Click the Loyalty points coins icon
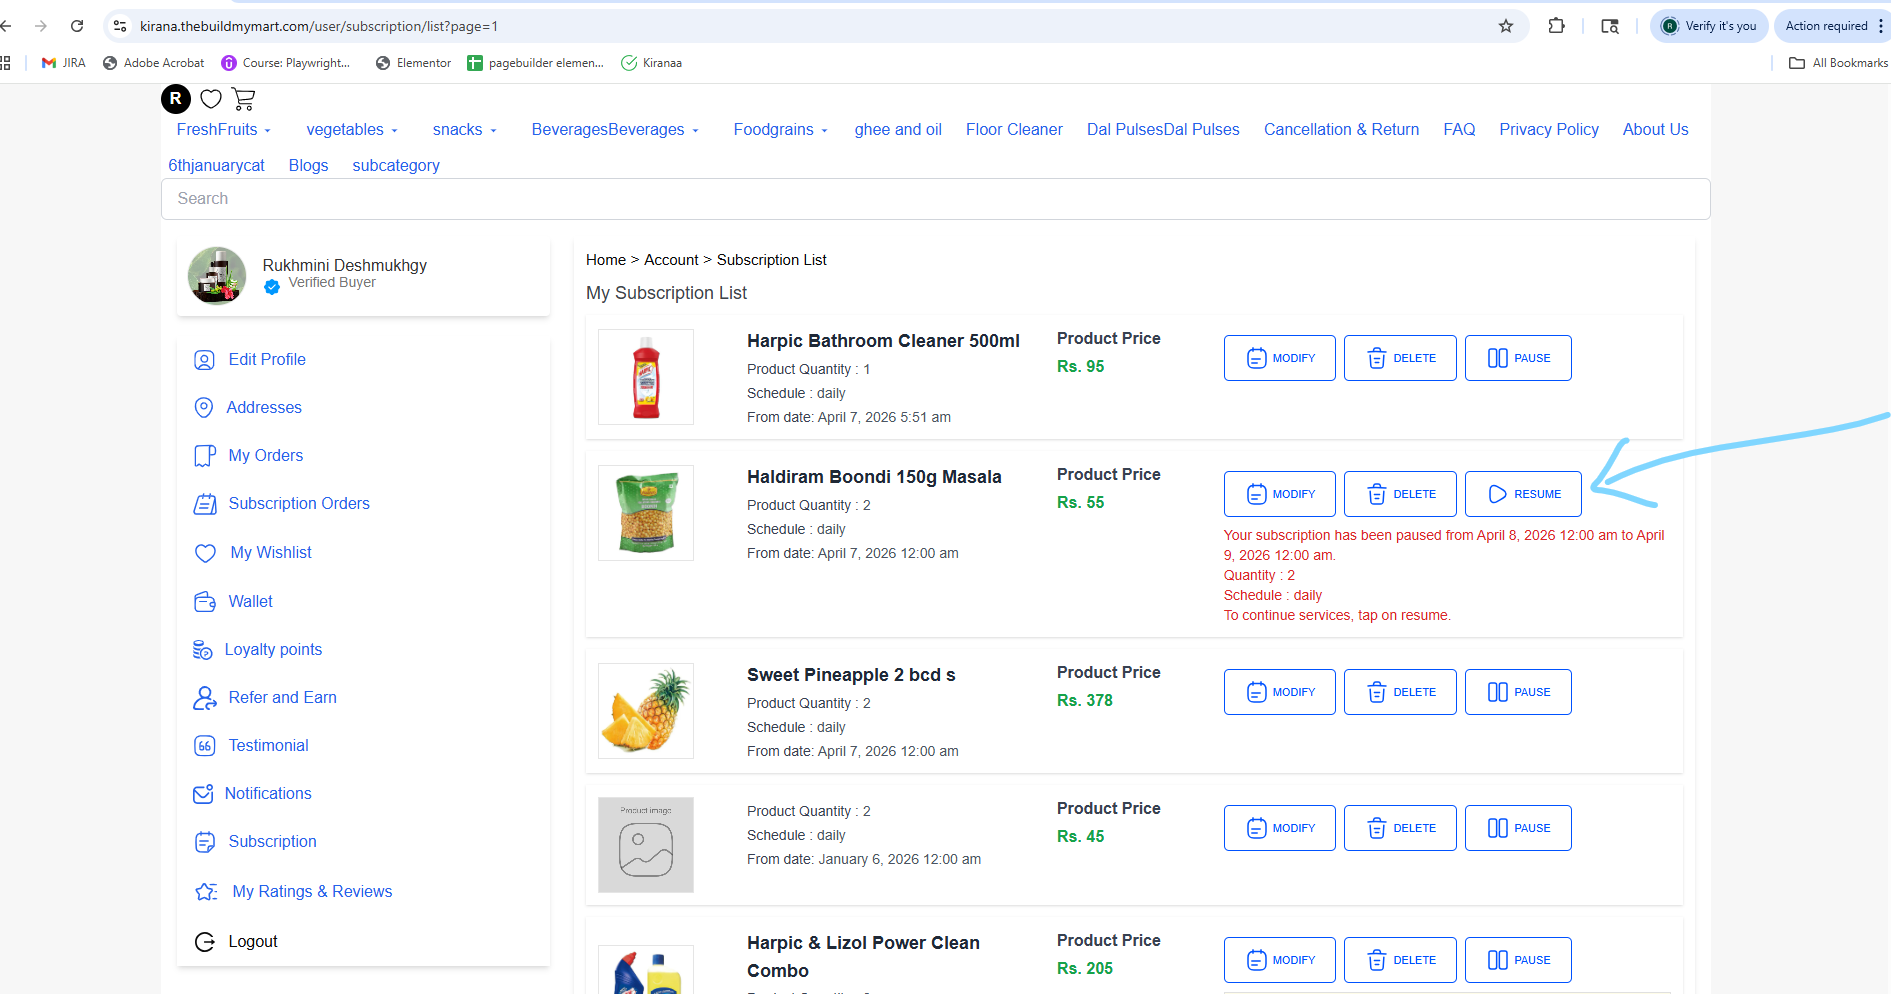Viewport: 1891px width, 994px height. pos(202,650)
